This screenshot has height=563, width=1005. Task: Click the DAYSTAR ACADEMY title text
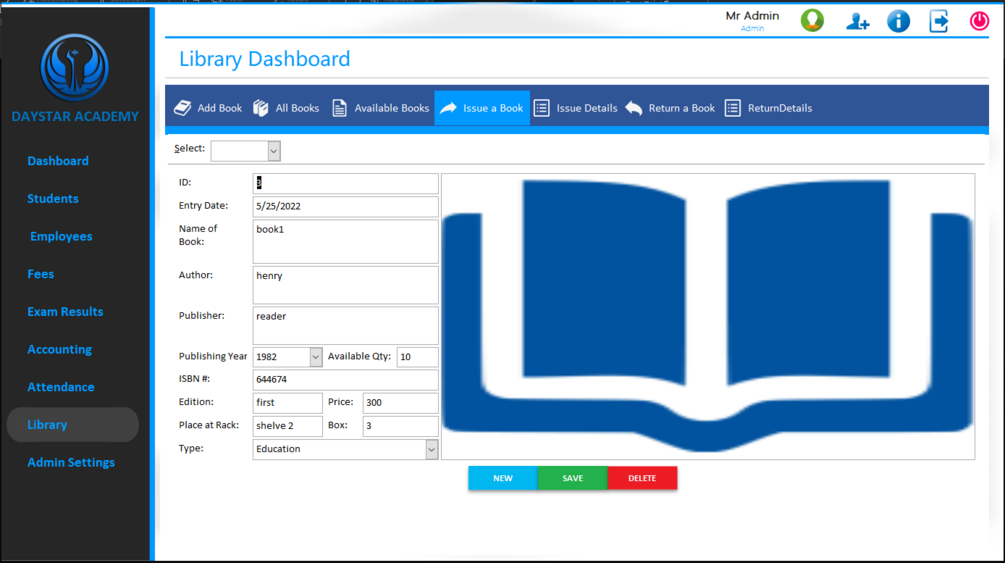tap(75, 116)
